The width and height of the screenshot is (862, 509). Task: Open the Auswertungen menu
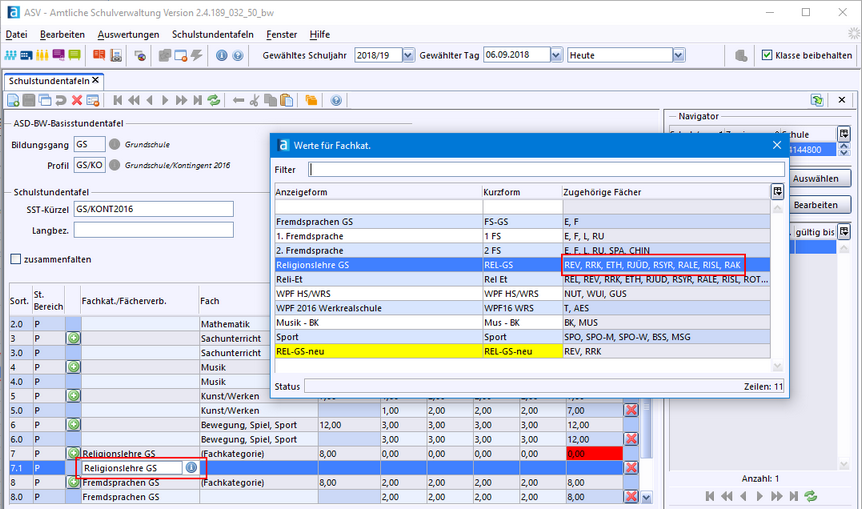128,34
